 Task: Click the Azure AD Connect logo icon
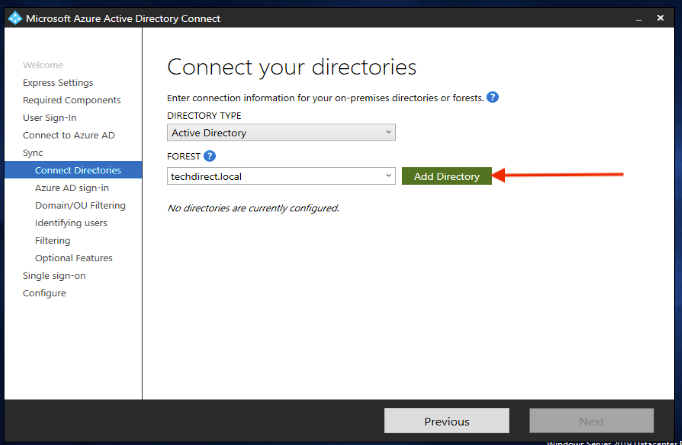[x=15, y=18]
